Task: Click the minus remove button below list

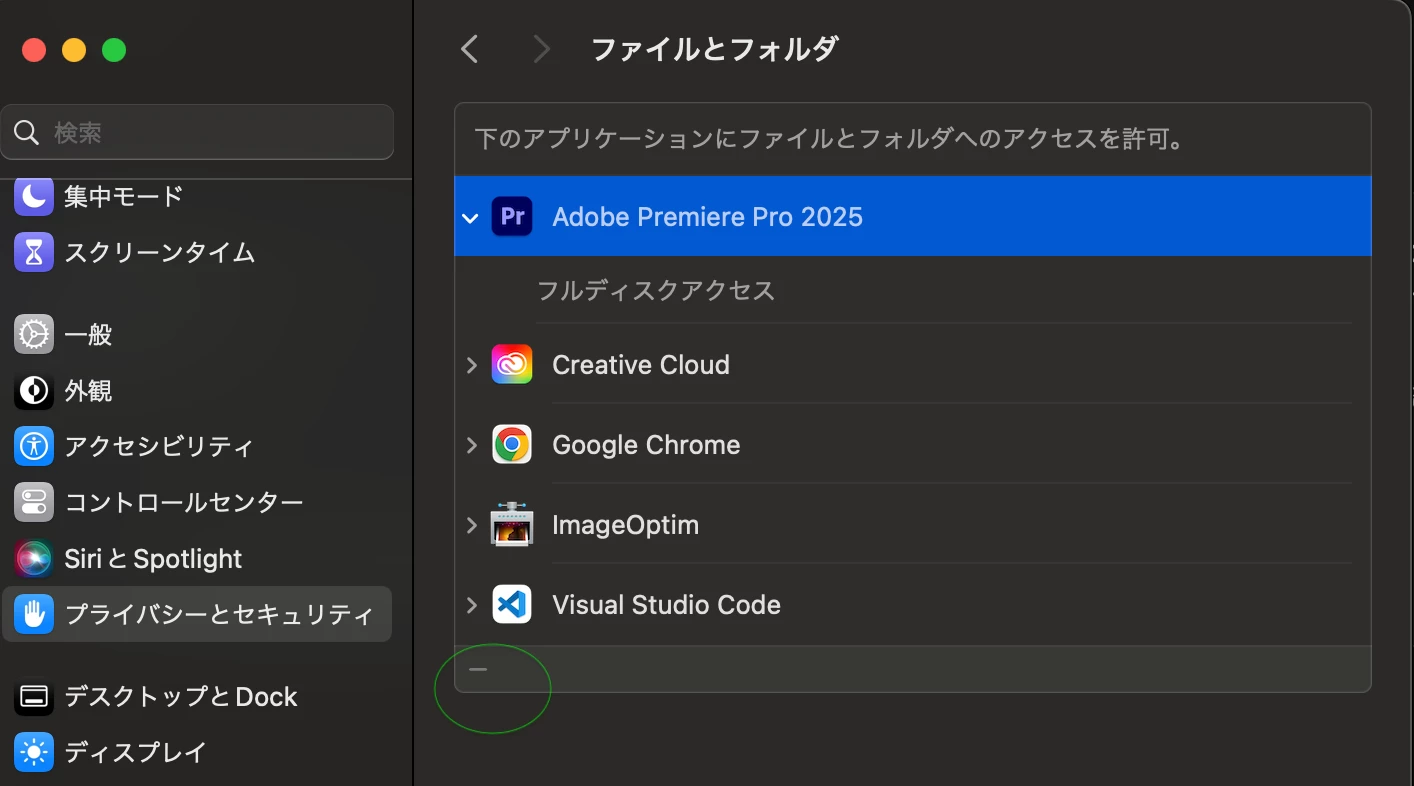Action: 478,669
